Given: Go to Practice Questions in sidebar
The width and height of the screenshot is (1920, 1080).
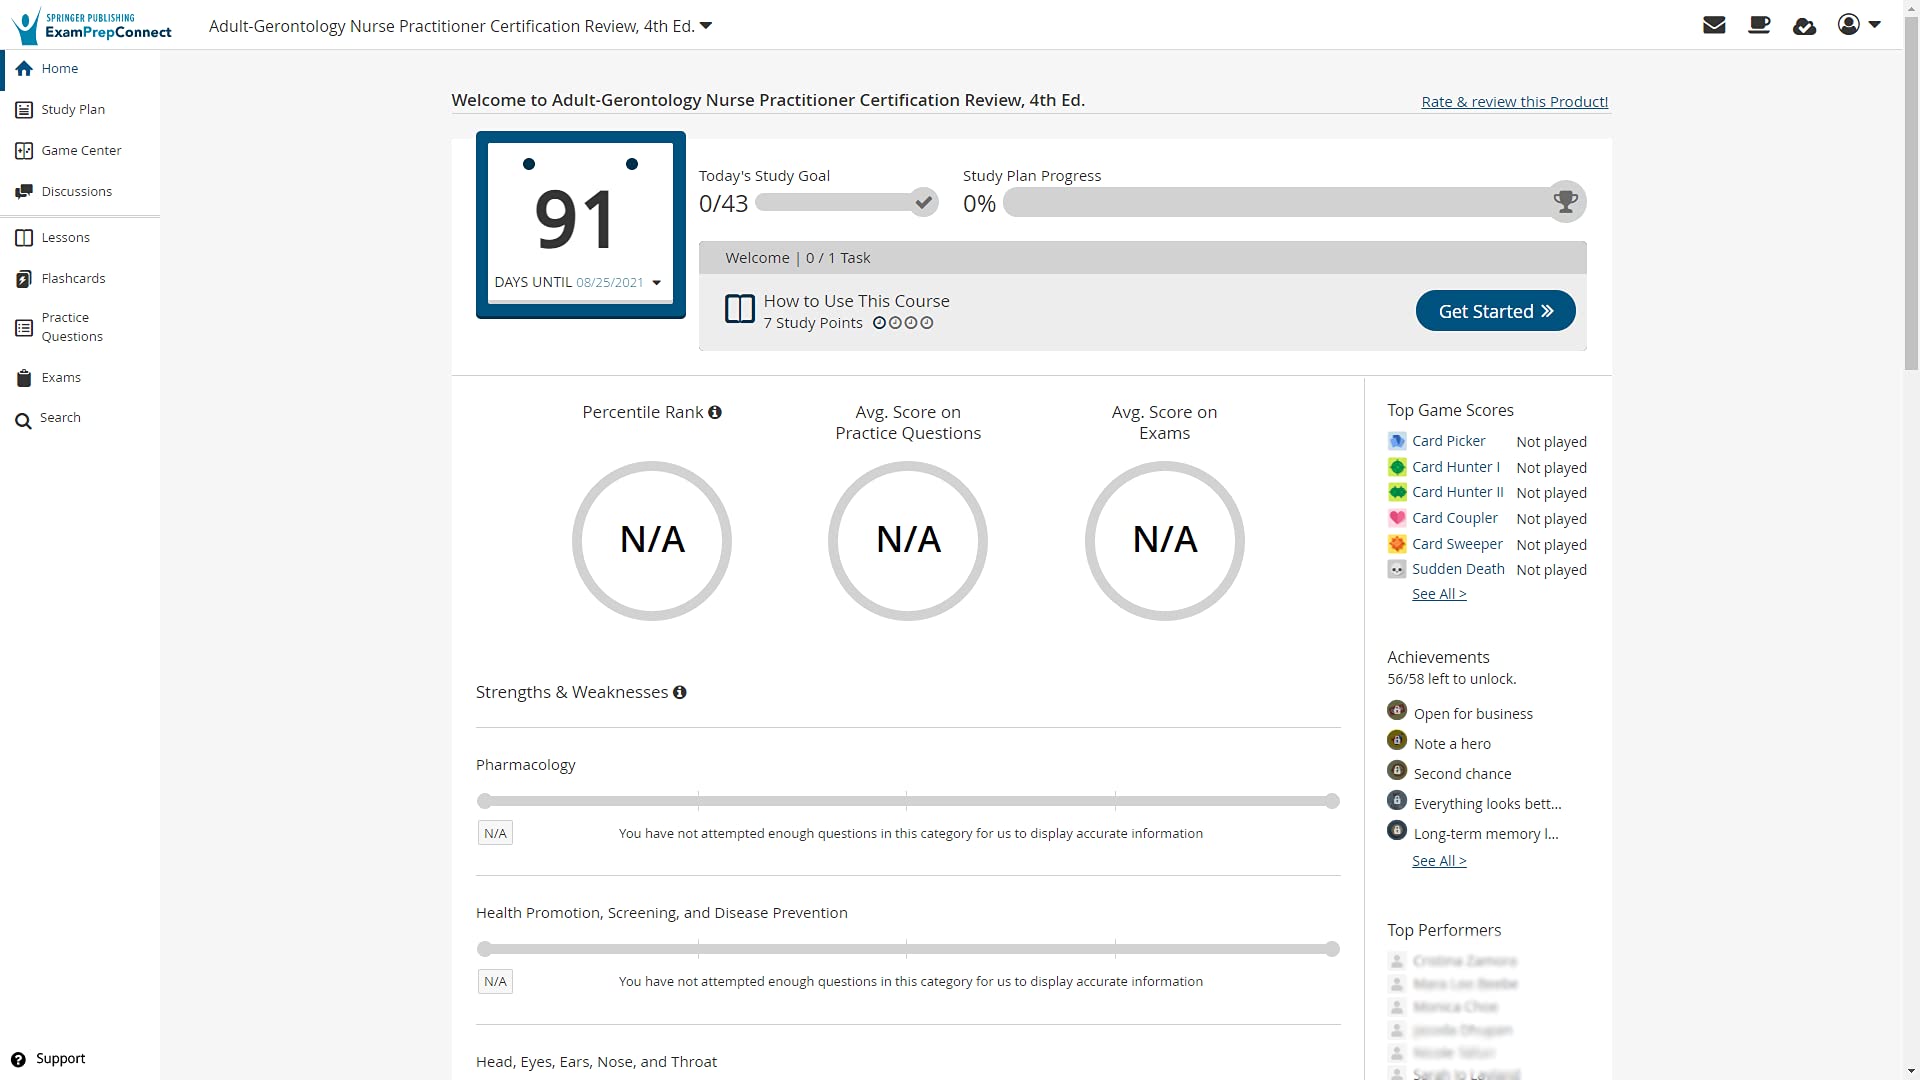Looking at the screenshot, I should click(x=71, y=327).
